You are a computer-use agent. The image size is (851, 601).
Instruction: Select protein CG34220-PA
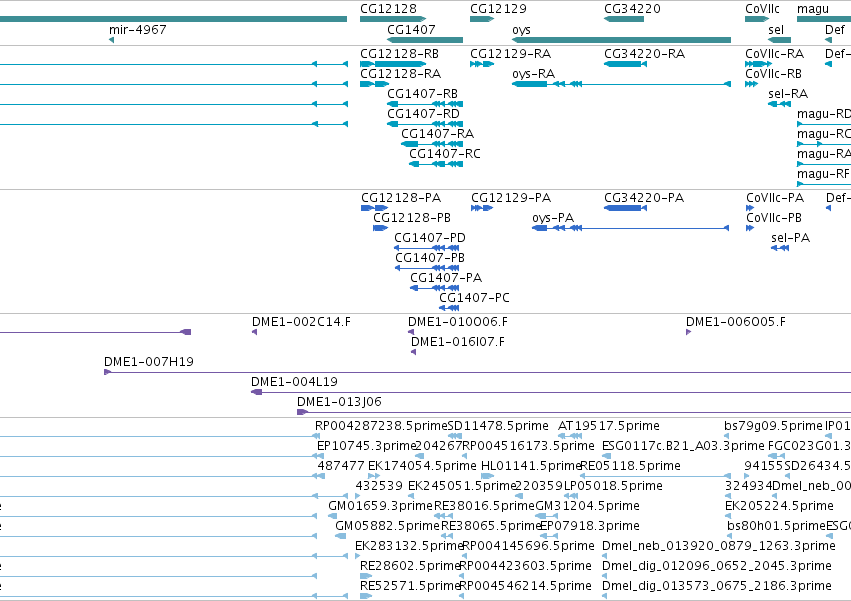pyautogui.click(x=625, y=208)
